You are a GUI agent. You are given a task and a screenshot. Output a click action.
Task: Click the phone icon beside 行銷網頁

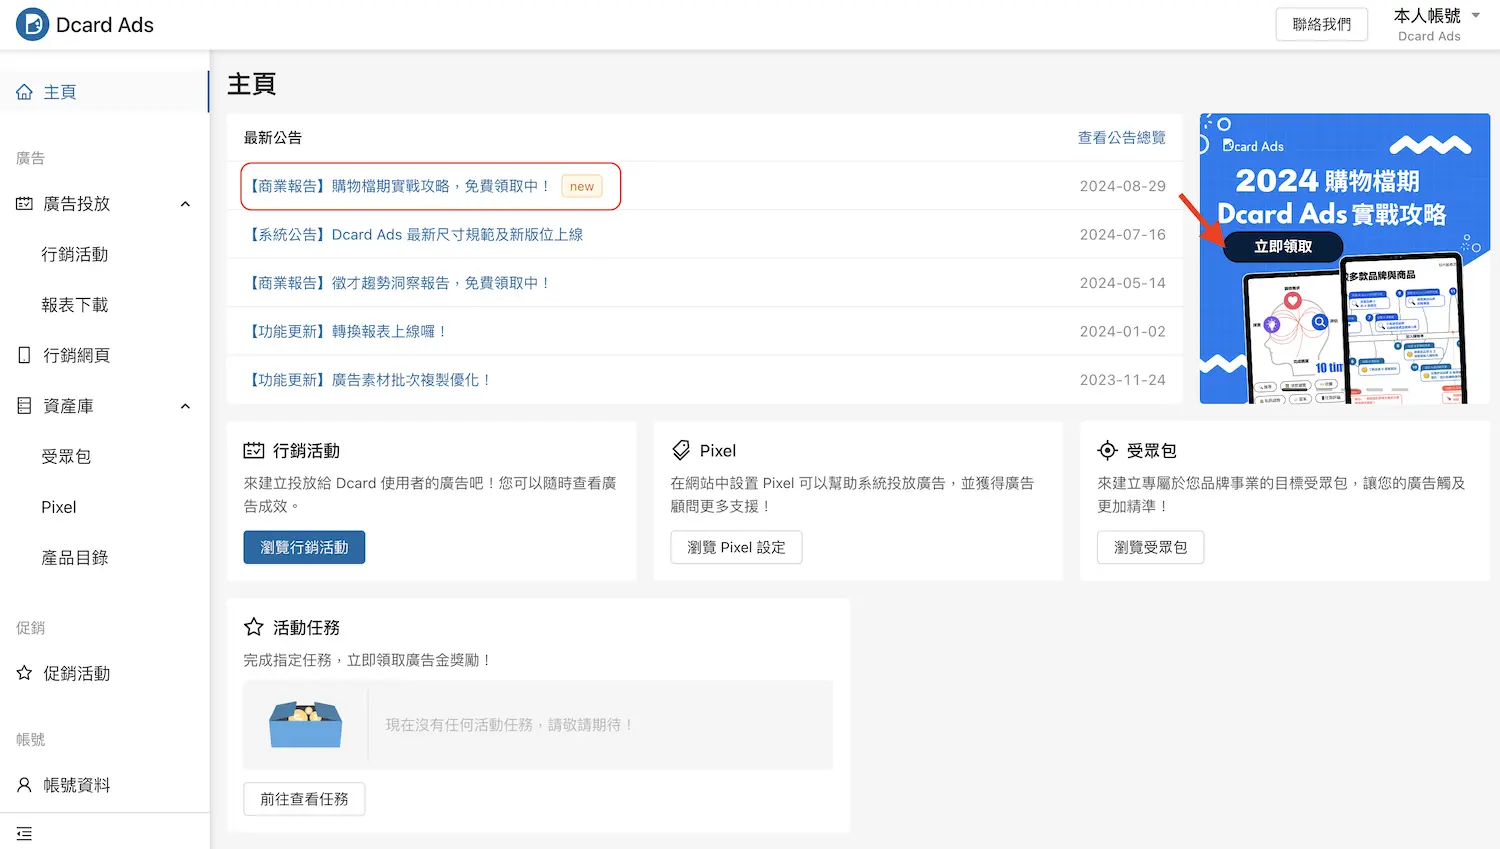(24, 355)
